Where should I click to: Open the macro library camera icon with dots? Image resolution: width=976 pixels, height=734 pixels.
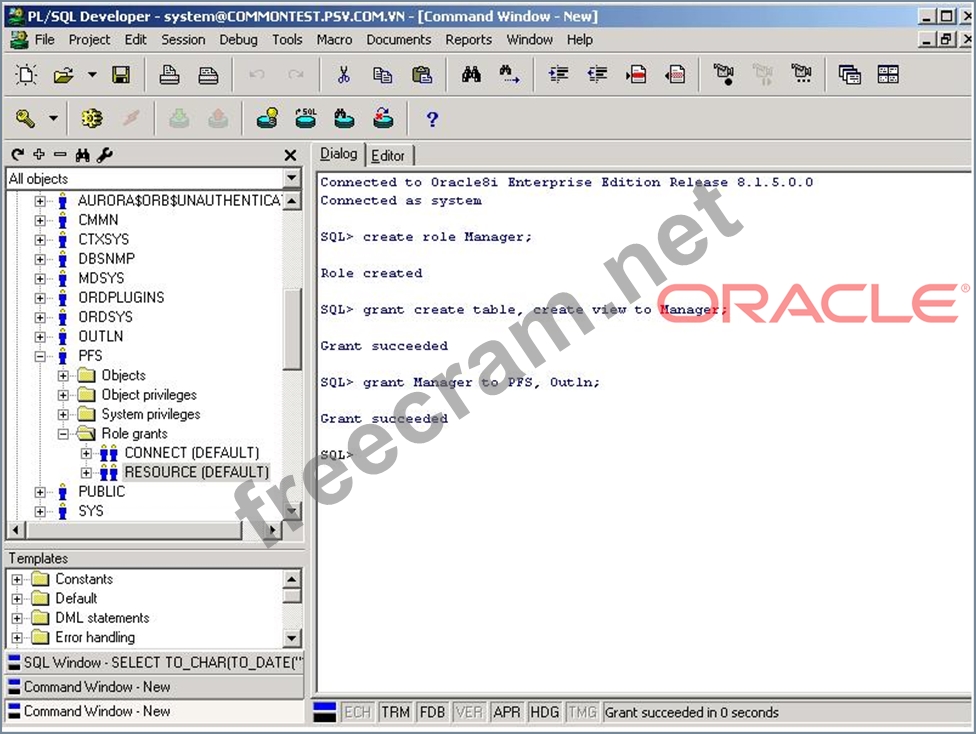pos(802,75)
